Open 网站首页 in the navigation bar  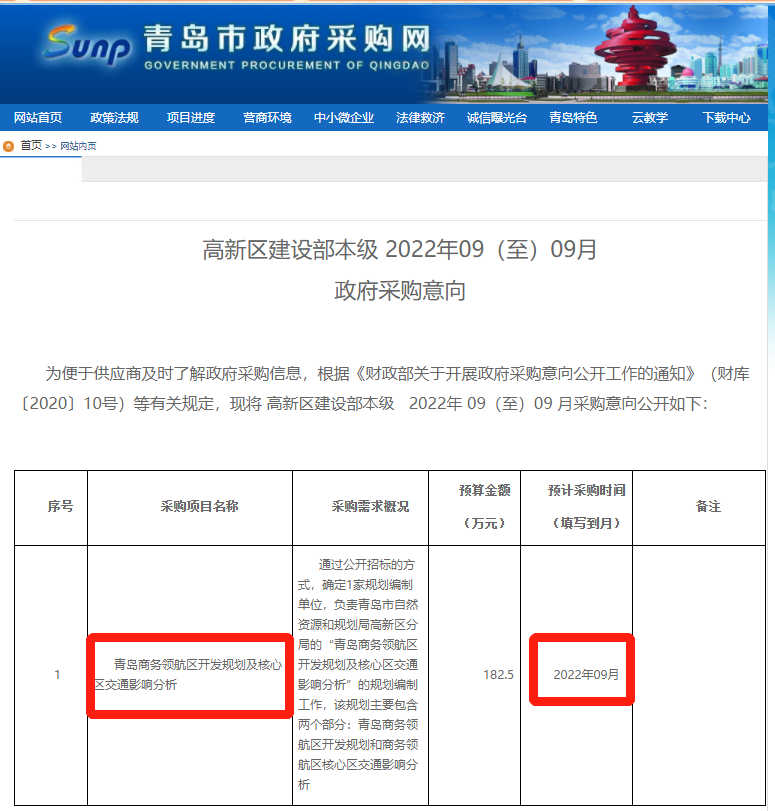point(38,118)
